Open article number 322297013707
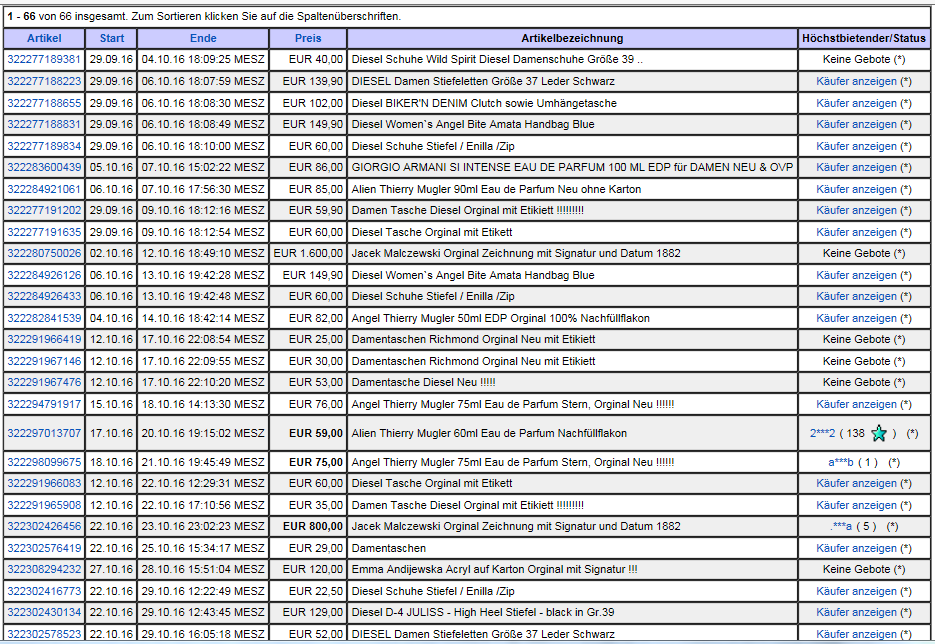935x644 pixels. point(44,433)
